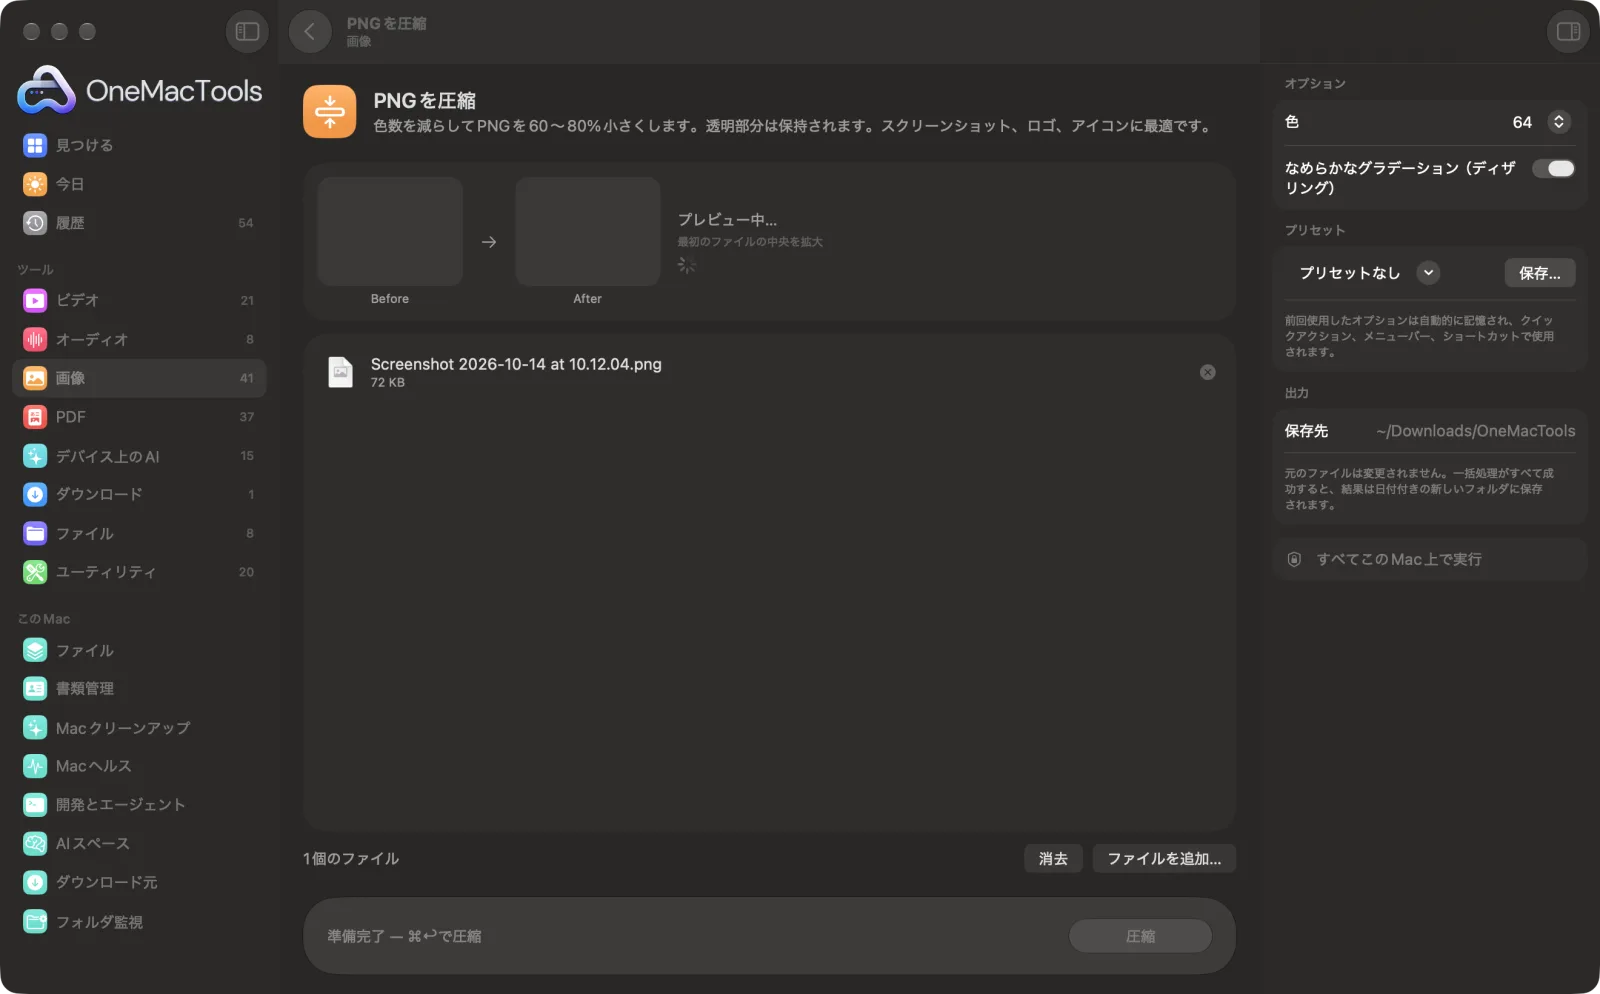Viewport: 1600px width, 994px height.
Task: Select 画像 tools category
Action: (x=139, y=378)
